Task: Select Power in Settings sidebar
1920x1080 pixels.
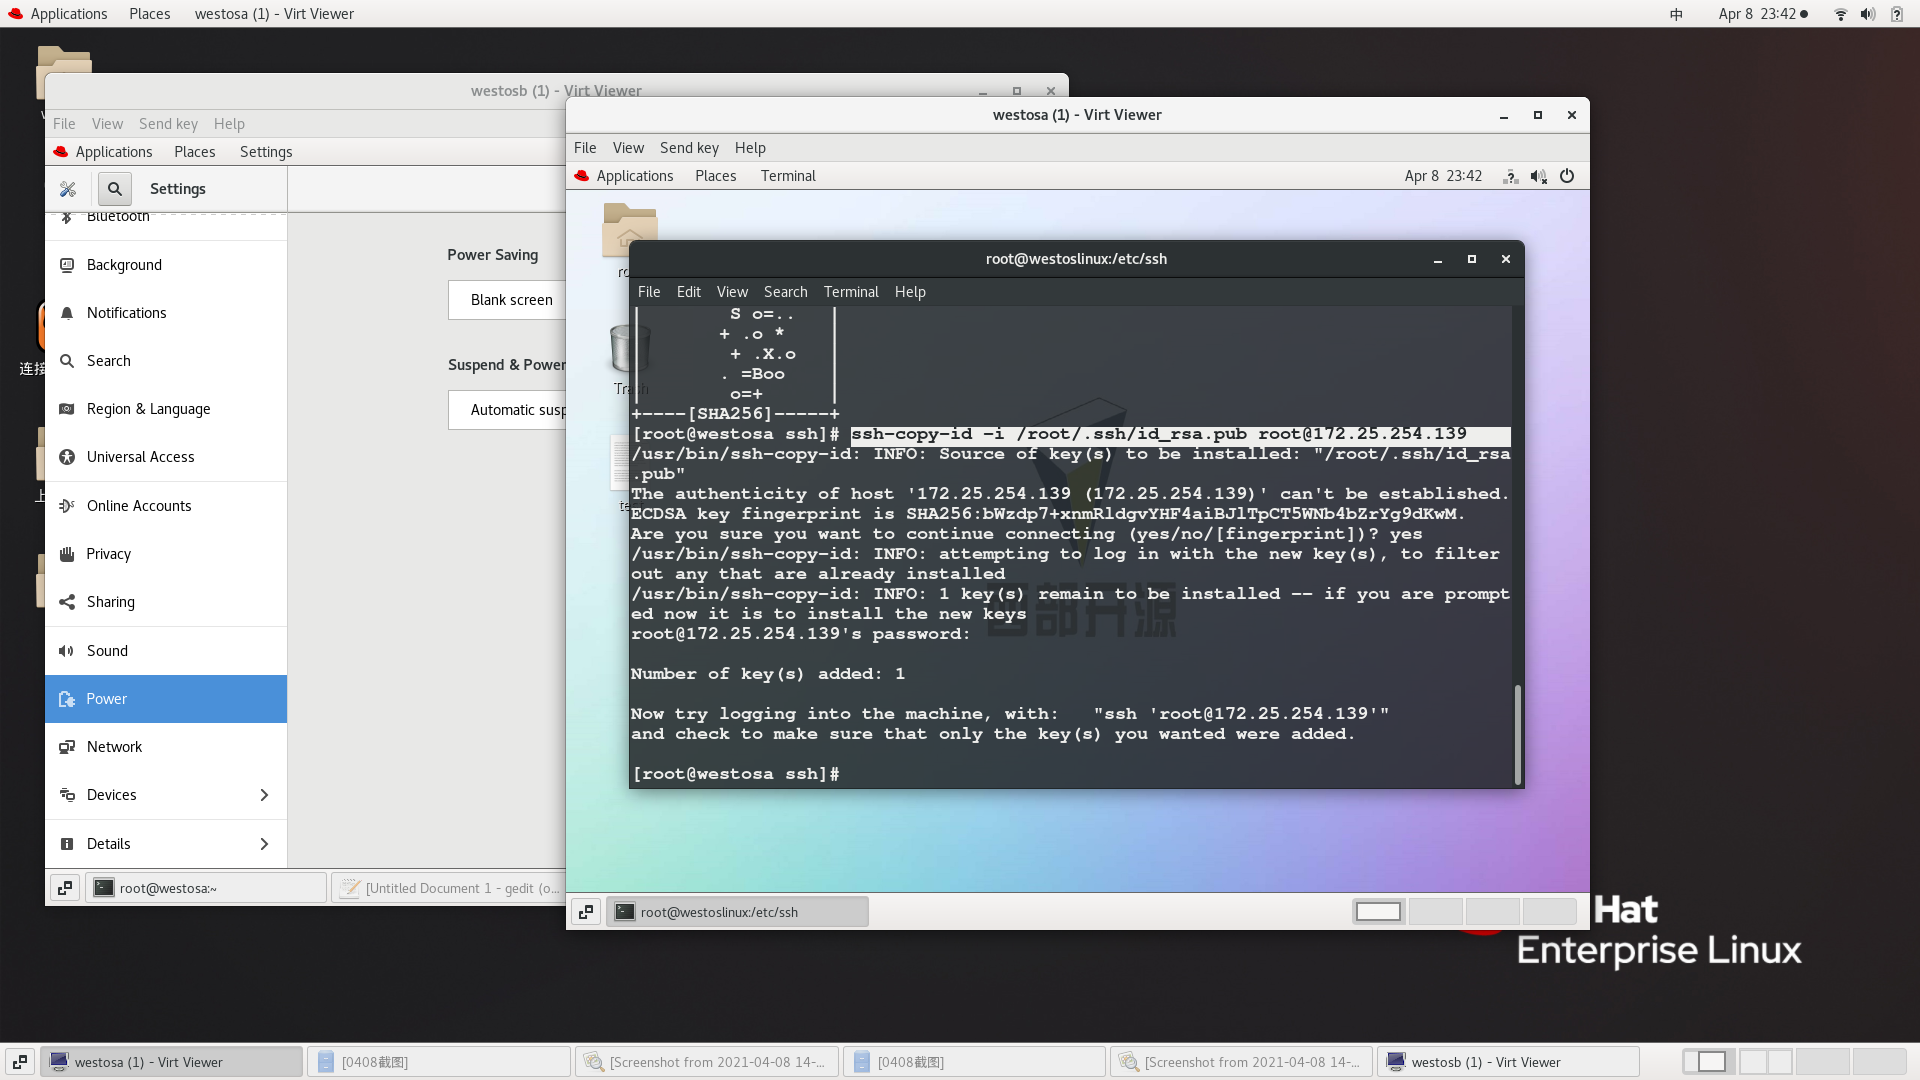Action: (166, 699)
